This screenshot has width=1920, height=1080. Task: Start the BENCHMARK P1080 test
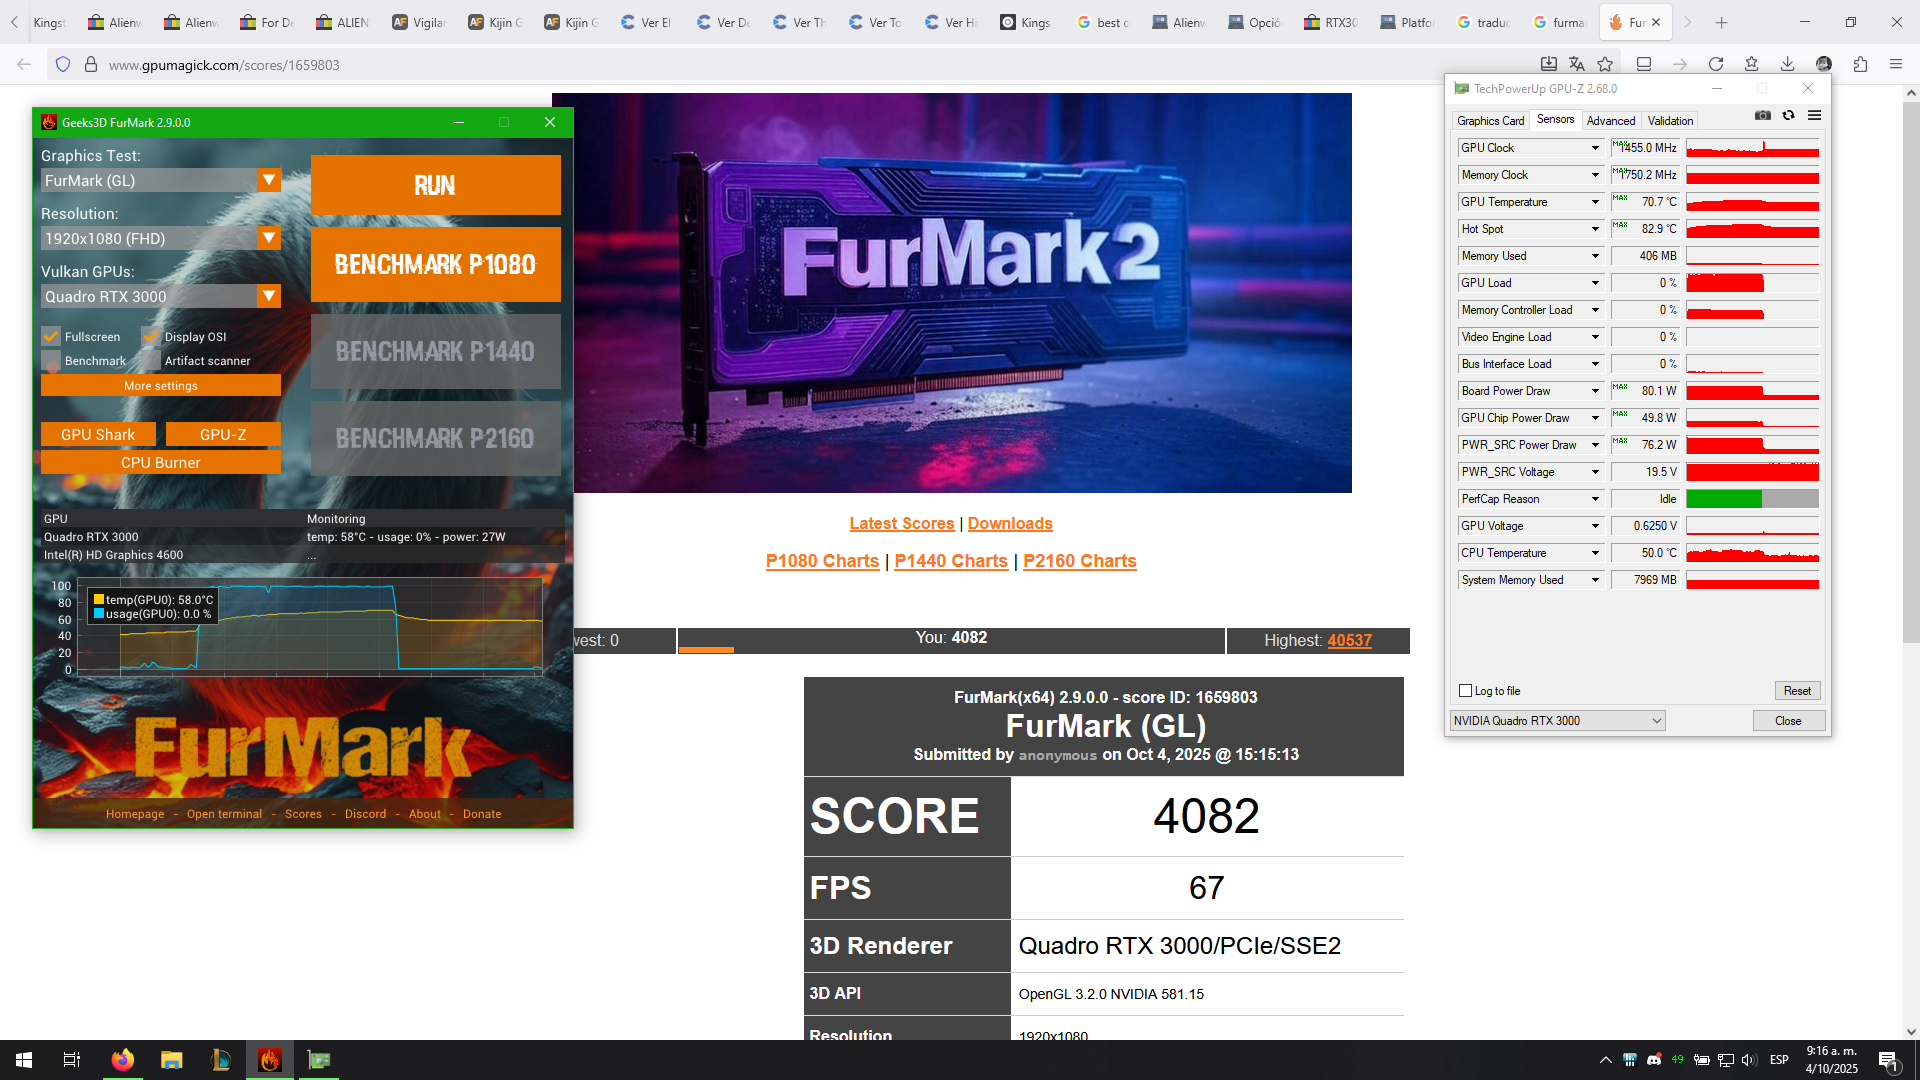click(435, 264)
